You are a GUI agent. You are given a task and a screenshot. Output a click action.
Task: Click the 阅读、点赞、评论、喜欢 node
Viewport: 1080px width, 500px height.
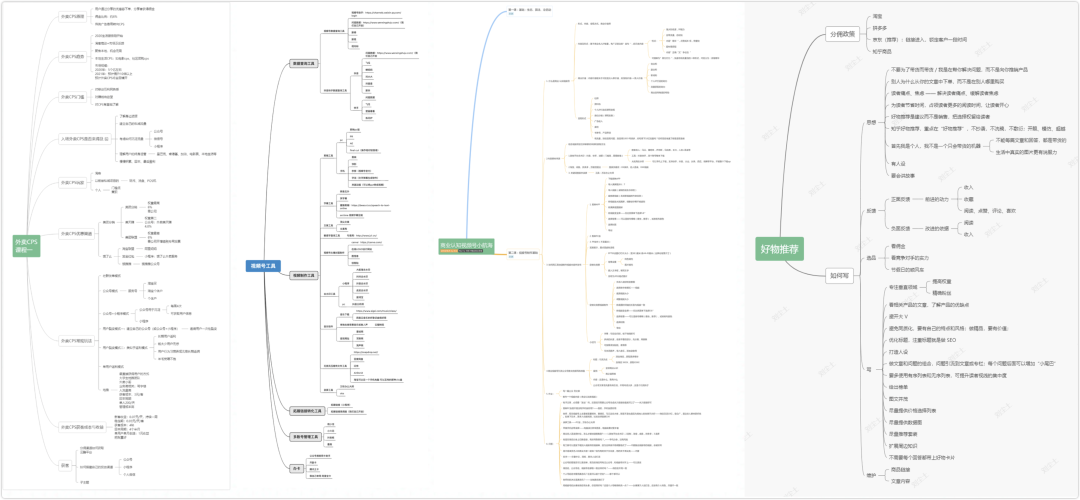[x=989, y=211]
